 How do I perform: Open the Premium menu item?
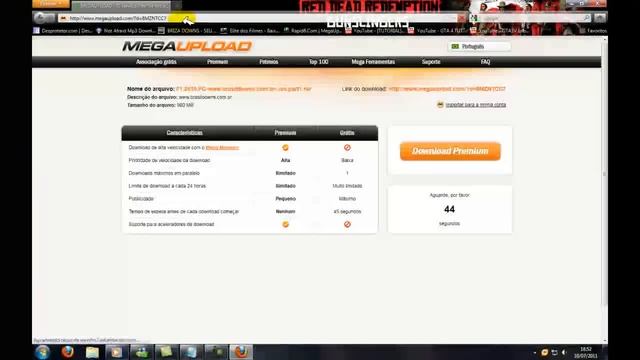[217, 62]
